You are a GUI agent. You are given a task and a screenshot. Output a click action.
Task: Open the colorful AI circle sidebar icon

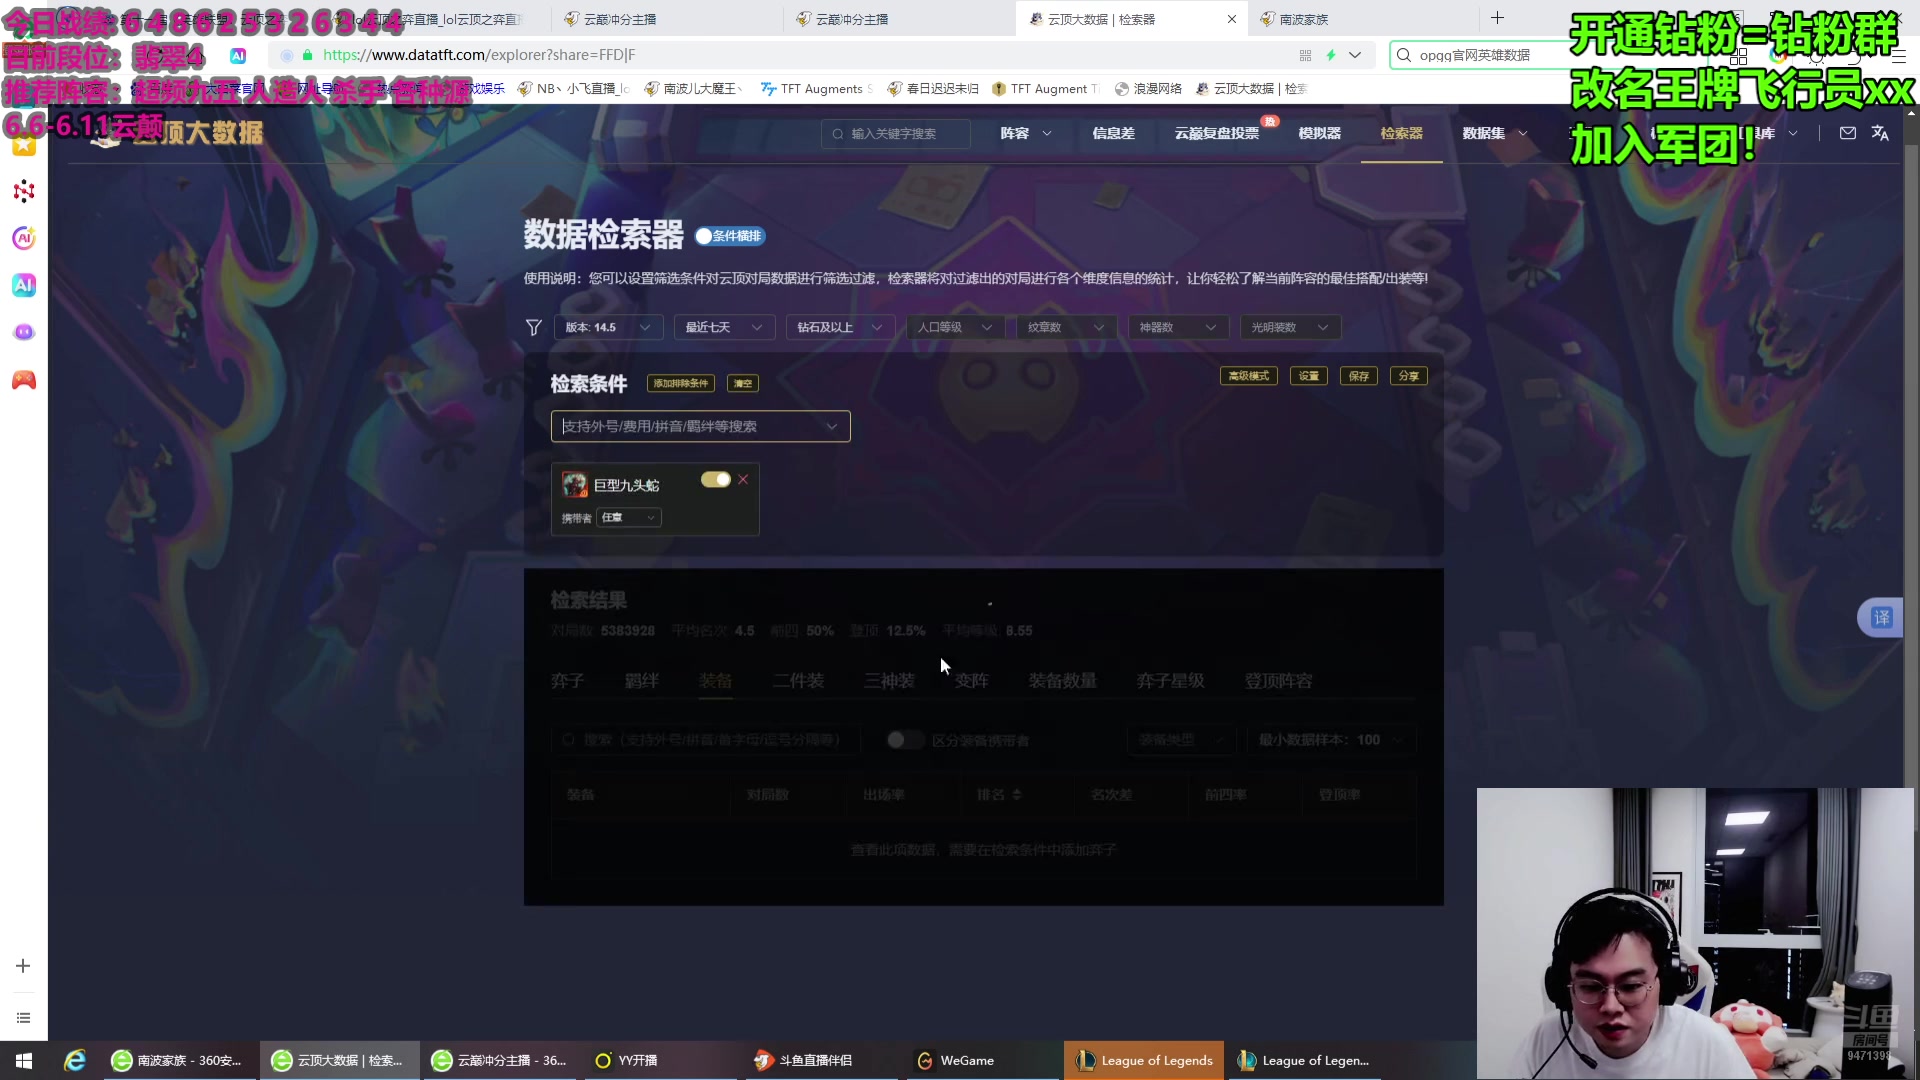tap(24, 238)
